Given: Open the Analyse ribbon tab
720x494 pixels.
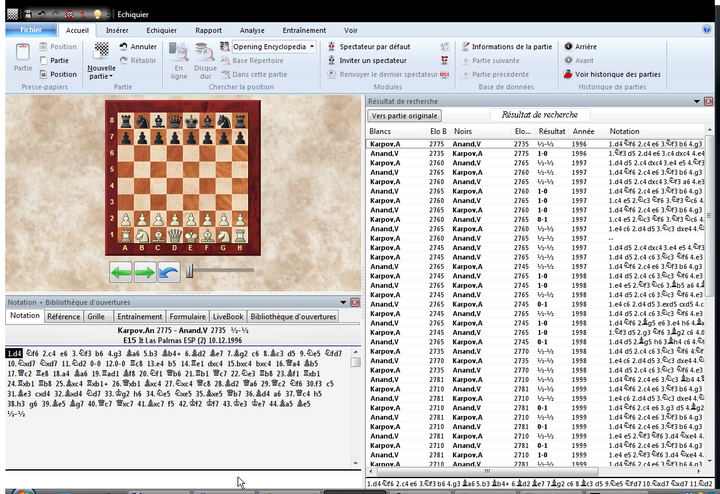Looking at the screenshot, I should [x=252, y=30].
